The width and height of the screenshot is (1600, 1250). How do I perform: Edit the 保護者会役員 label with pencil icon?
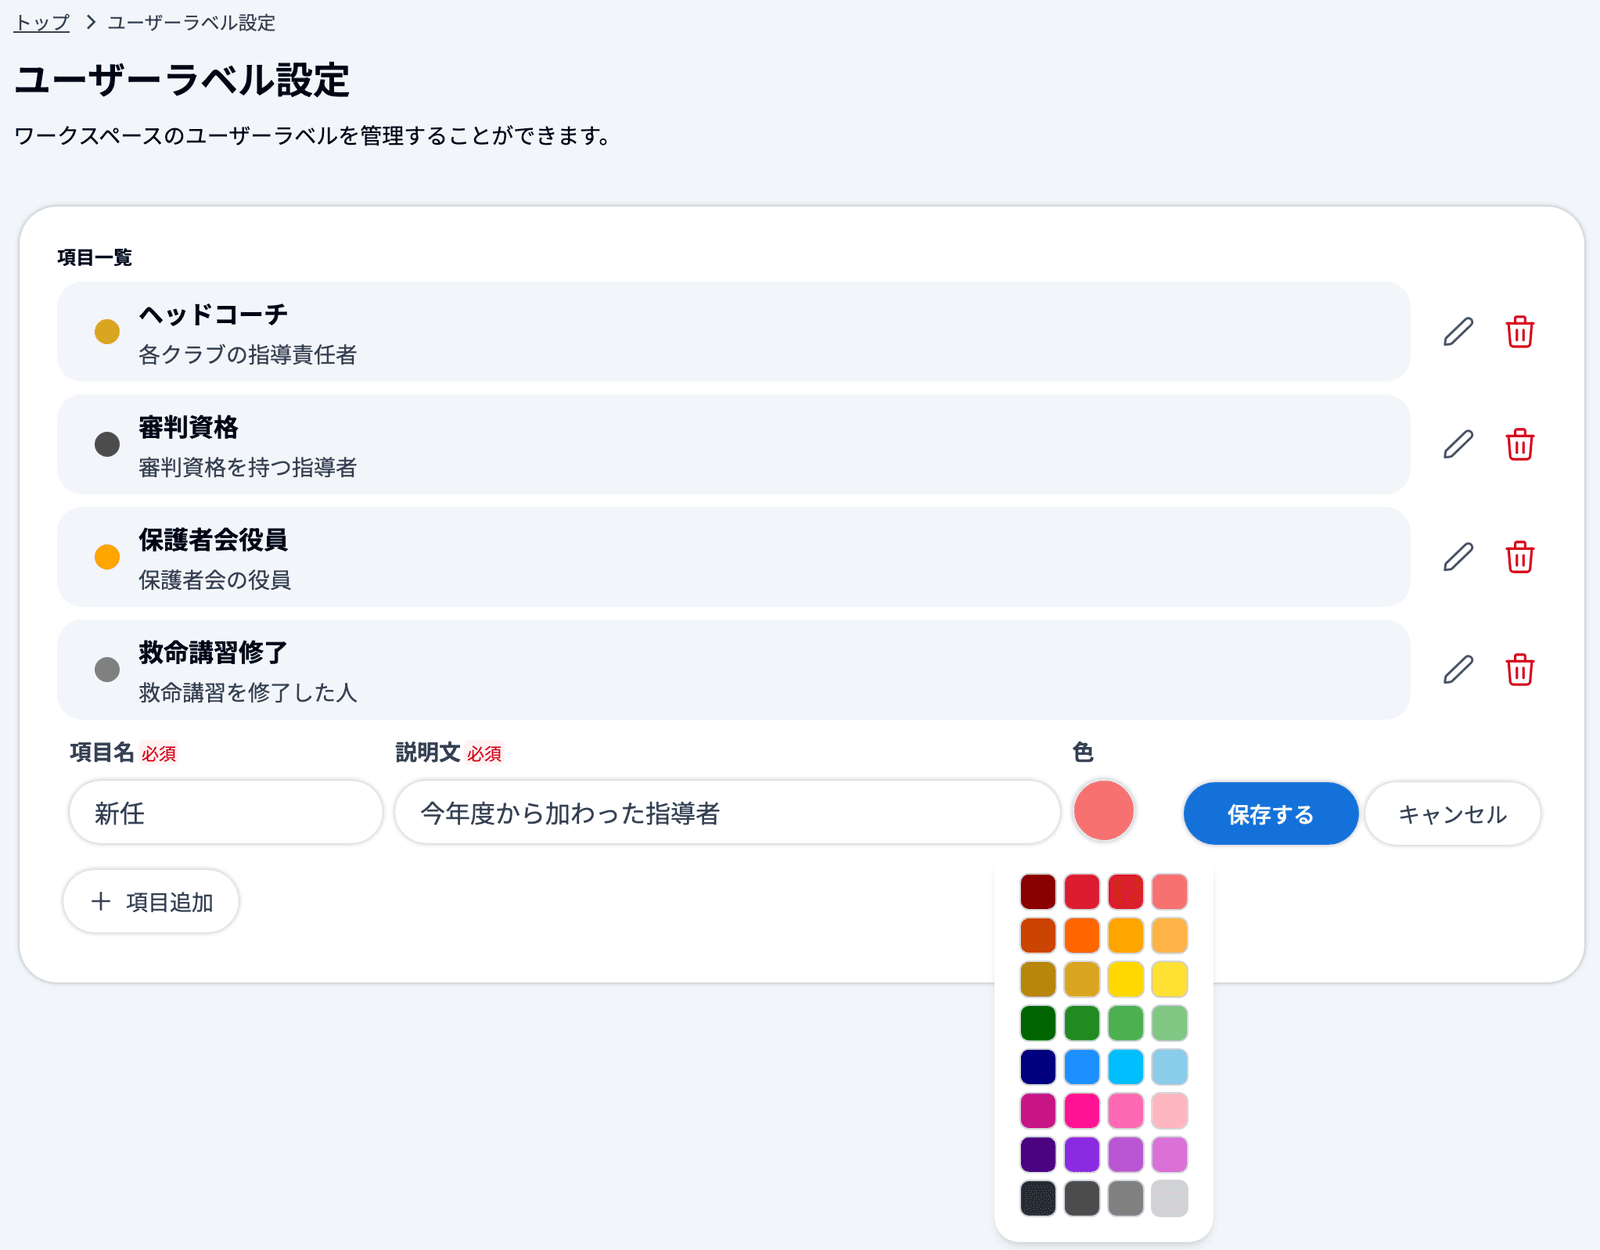(x=1458, y=557)
